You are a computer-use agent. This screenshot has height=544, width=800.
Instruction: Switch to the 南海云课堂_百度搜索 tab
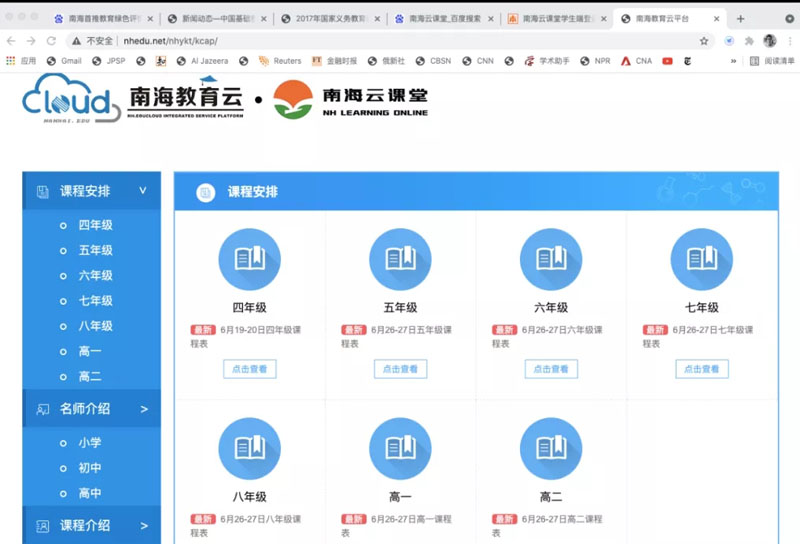[x=440, y=18]
